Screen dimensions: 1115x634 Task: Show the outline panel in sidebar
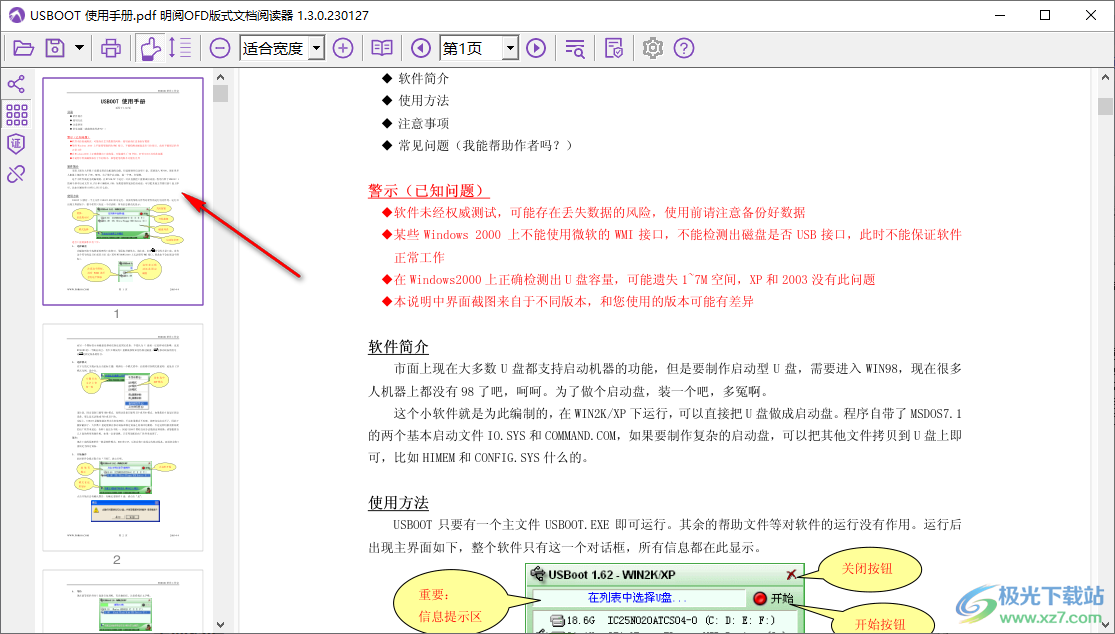click(x=16, y=85)
